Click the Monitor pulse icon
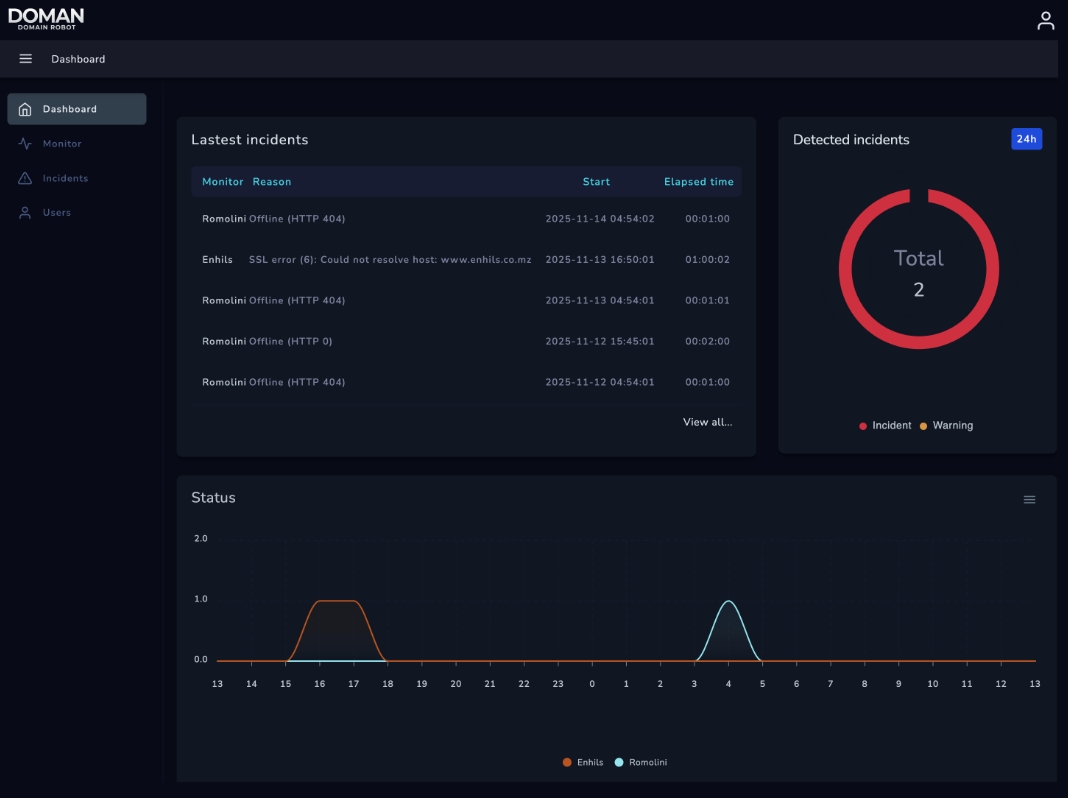1068x798 pixels. pos(25,144)
